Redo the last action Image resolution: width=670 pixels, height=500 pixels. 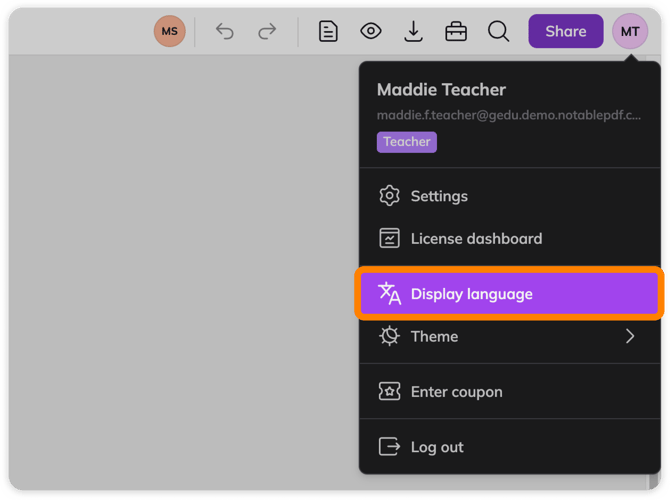coord(267,31)
